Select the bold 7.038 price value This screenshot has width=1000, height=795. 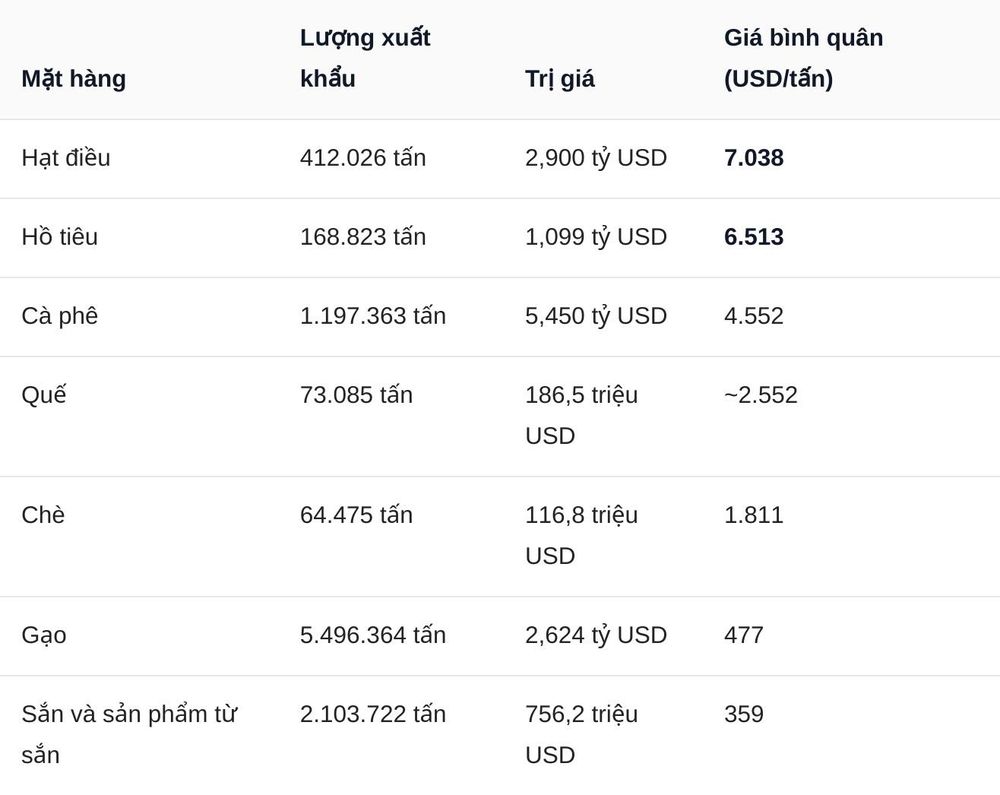click(753, 158)
